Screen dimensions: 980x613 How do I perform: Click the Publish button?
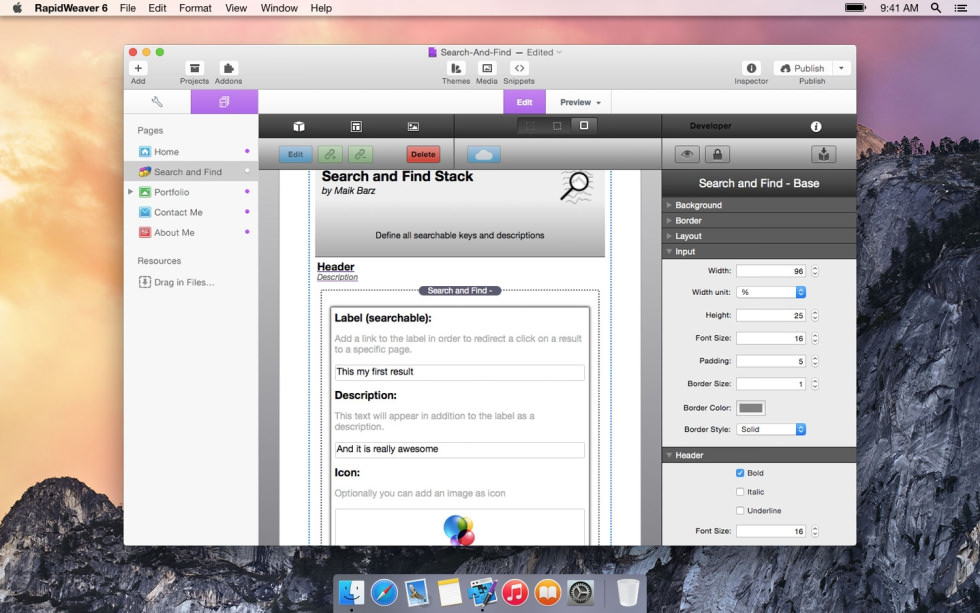803,68
